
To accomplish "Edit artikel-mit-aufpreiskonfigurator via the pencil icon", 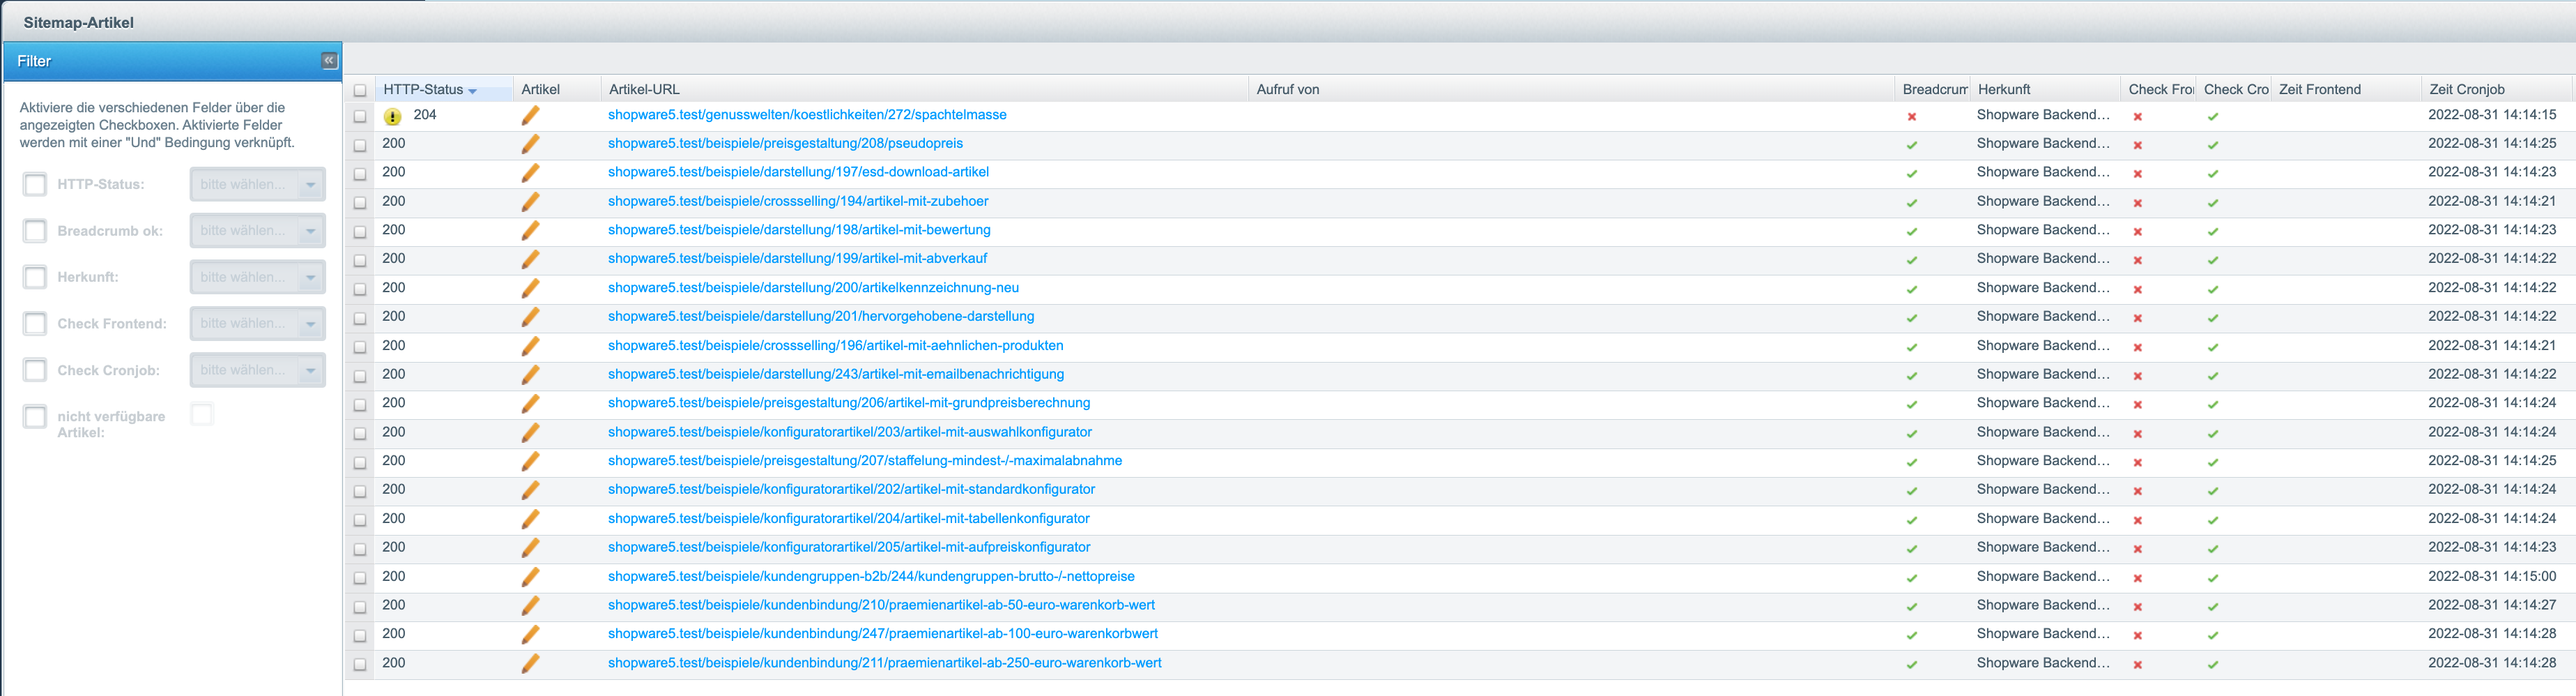I will coord(531,548).
